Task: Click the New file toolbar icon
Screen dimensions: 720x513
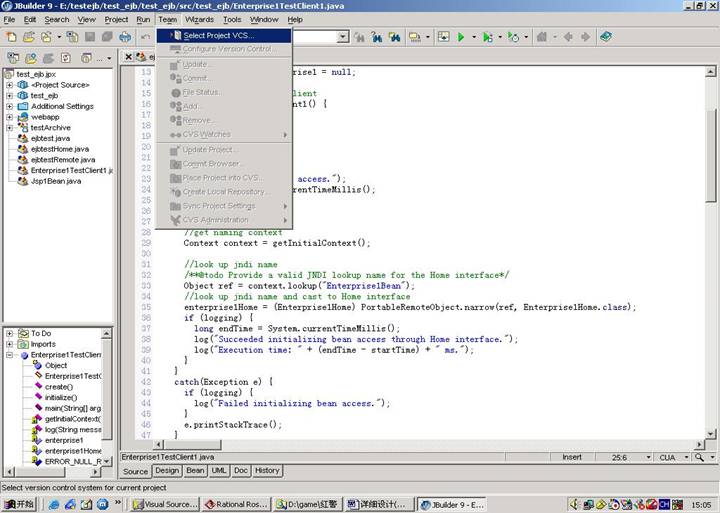Action: [11, 37]
